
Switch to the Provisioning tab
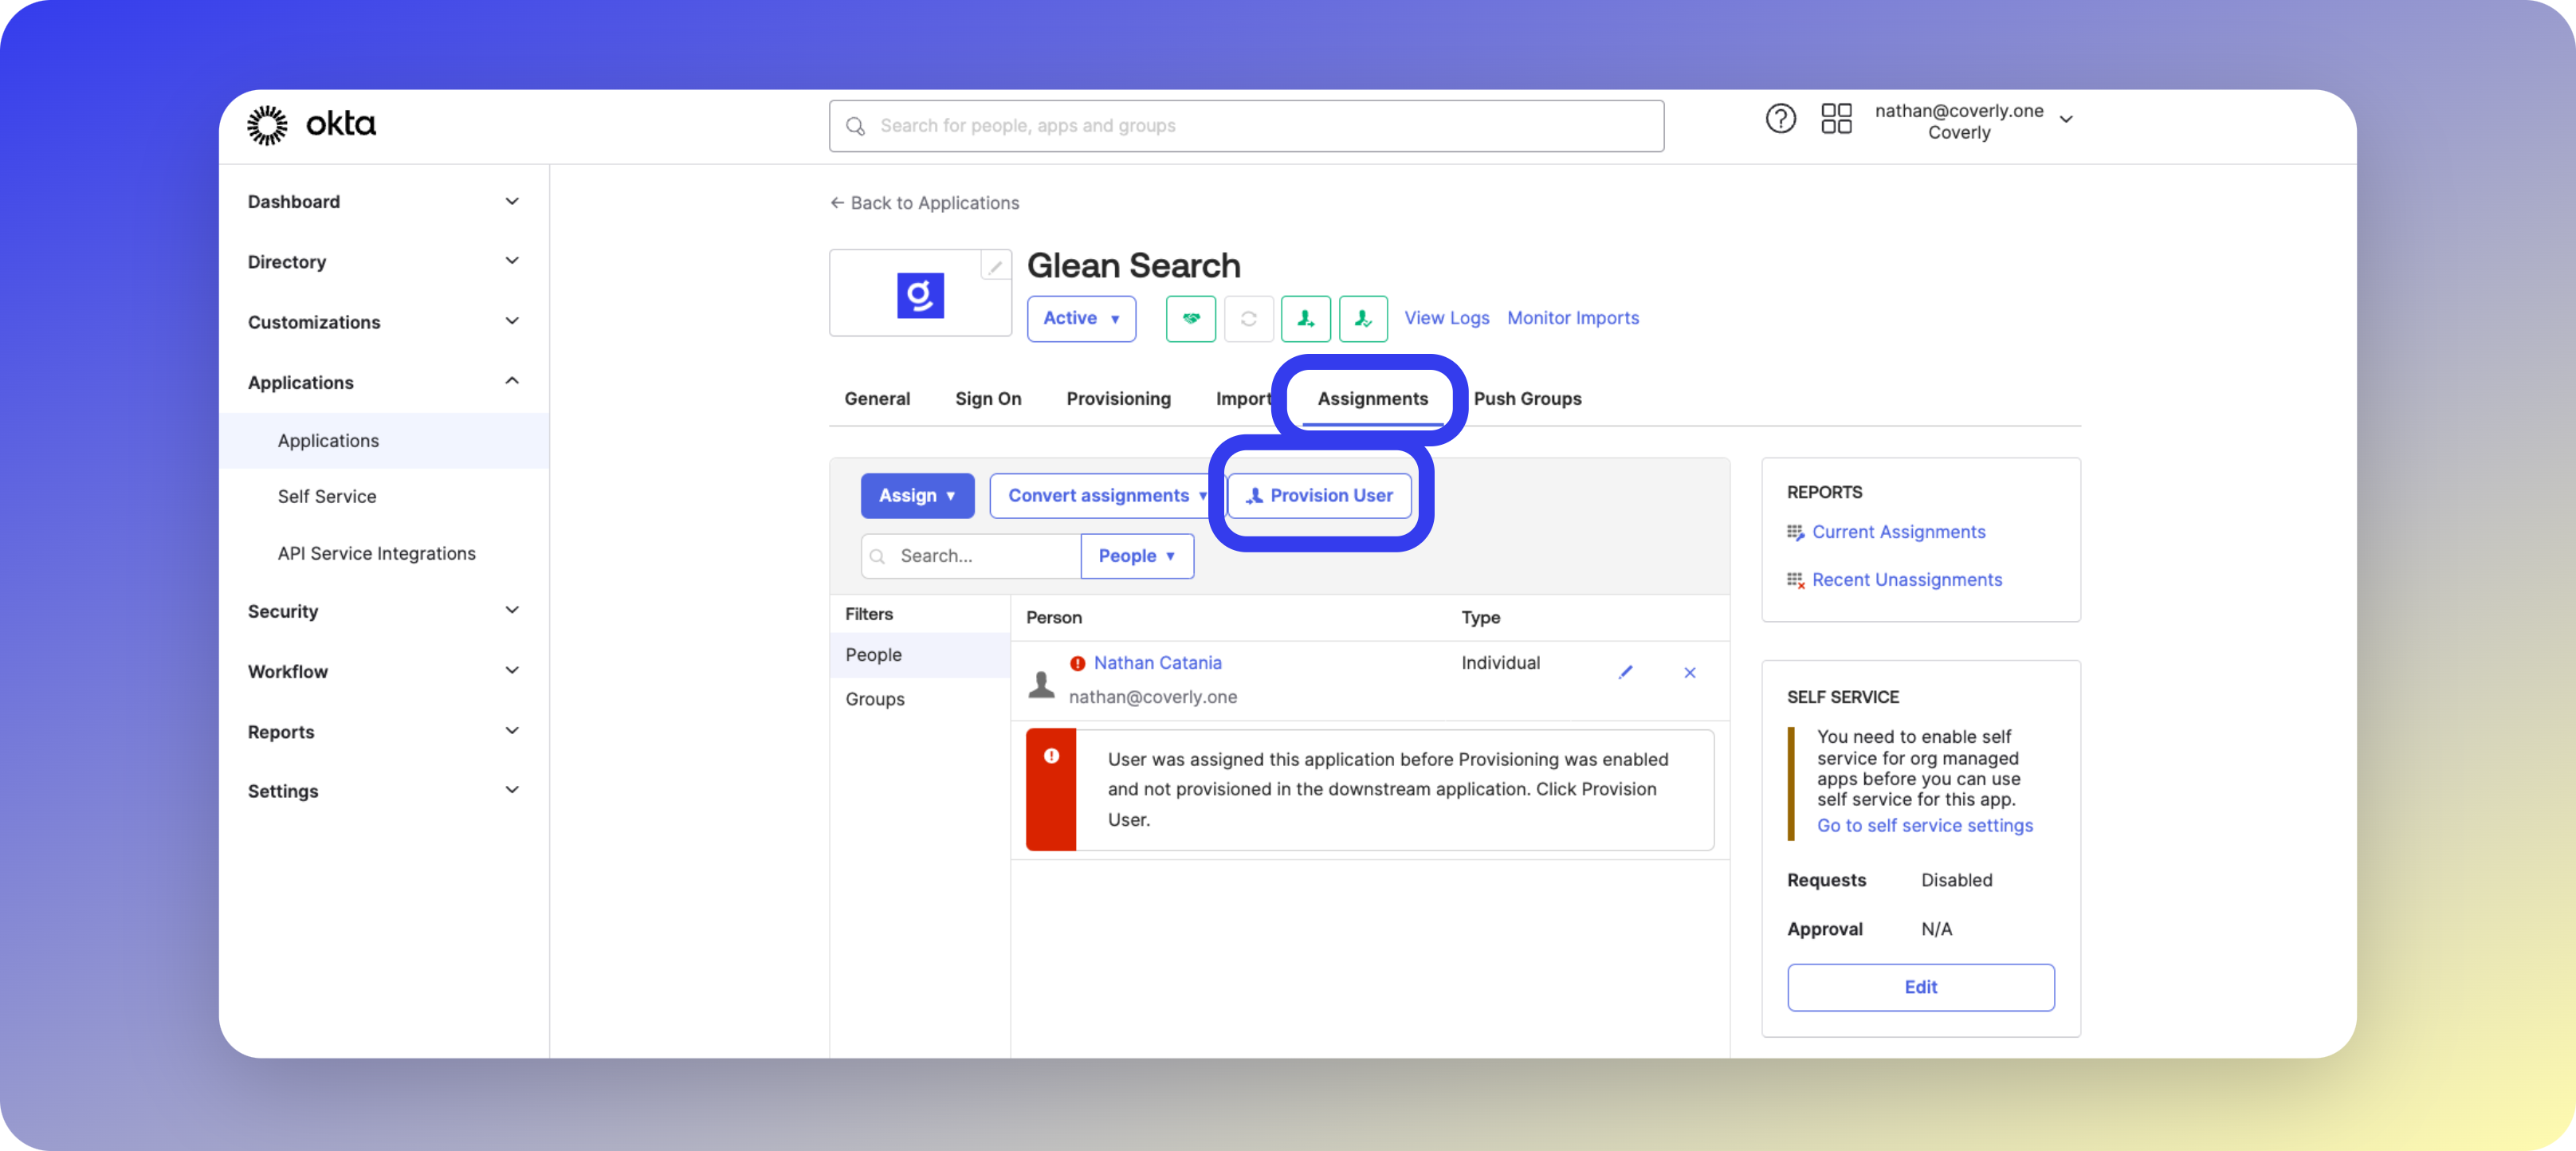coord(1118,398)
